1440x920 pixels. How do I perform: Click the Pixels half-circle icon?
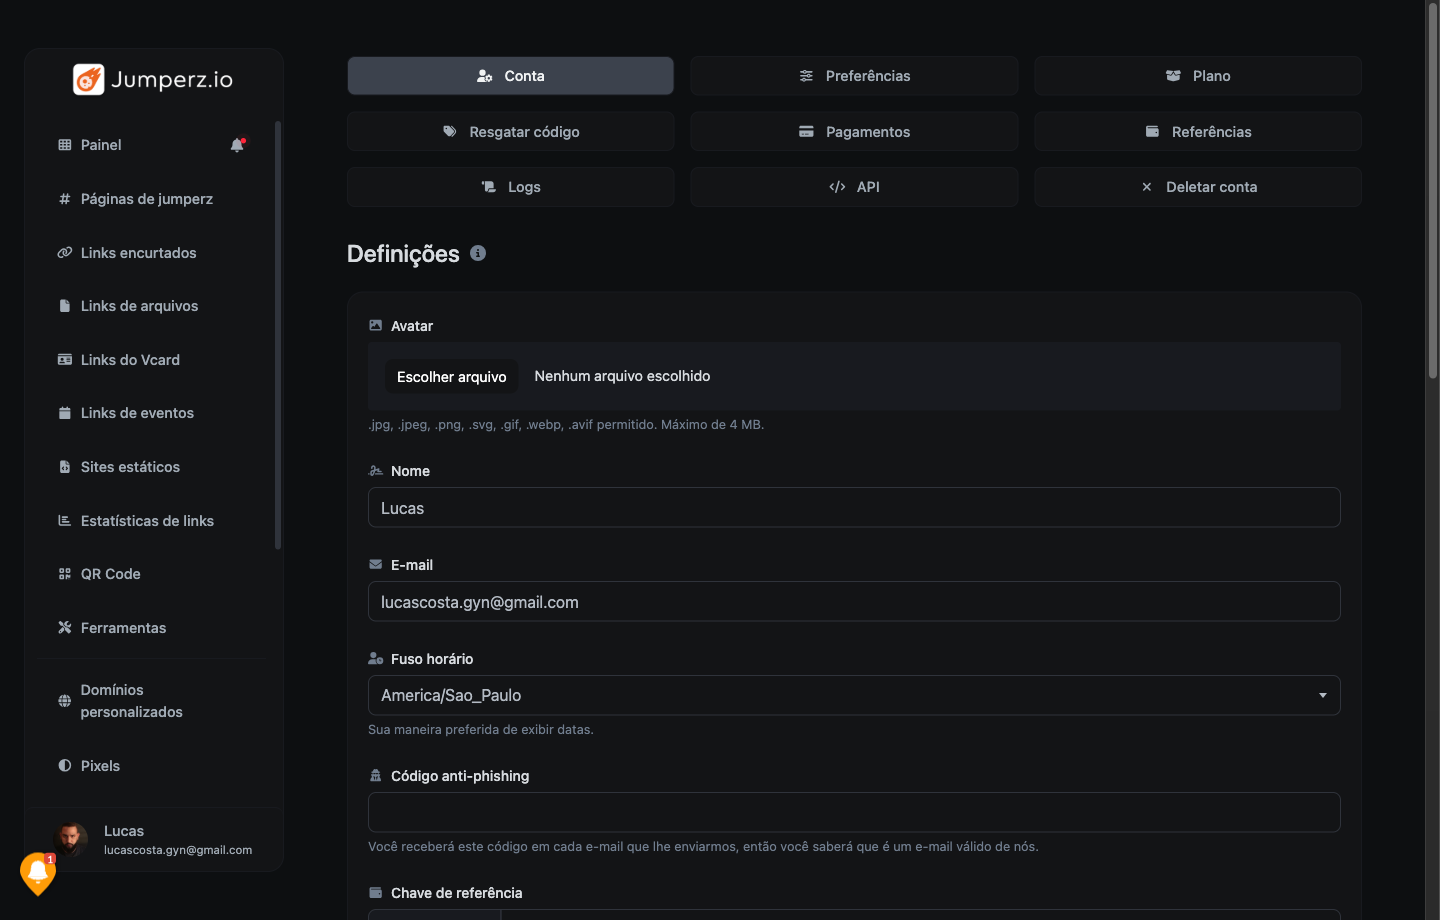(x=65, y=766)
